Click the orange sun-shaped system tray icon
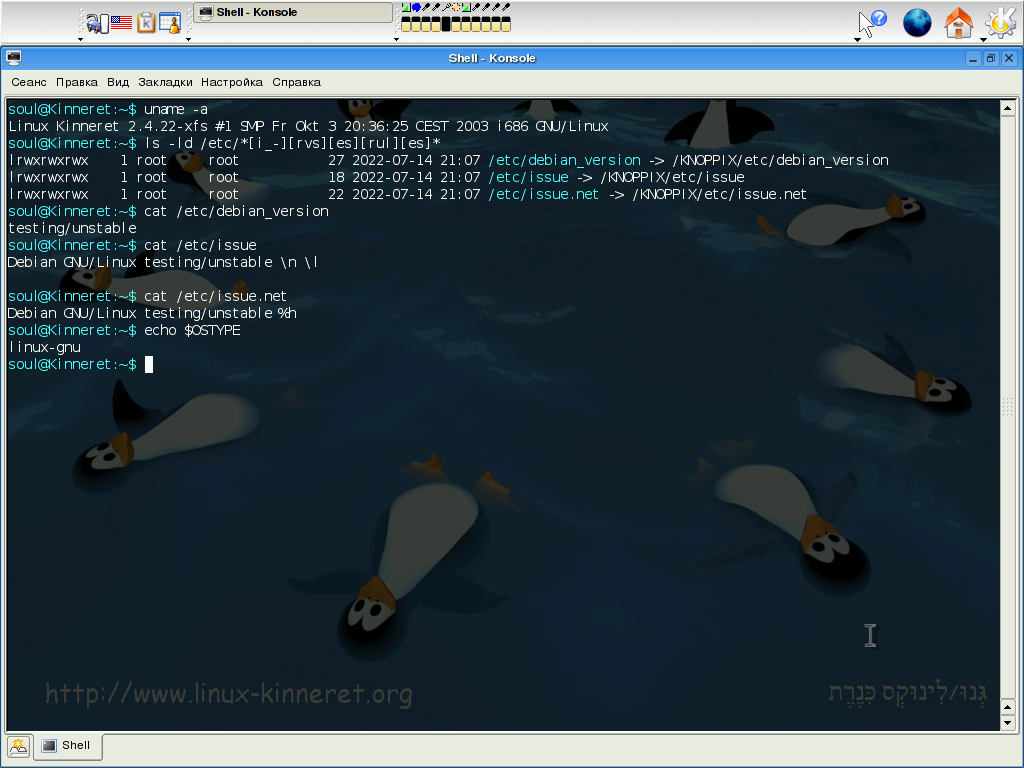The width and height of the screenshot is (1024, 768). 456,7
